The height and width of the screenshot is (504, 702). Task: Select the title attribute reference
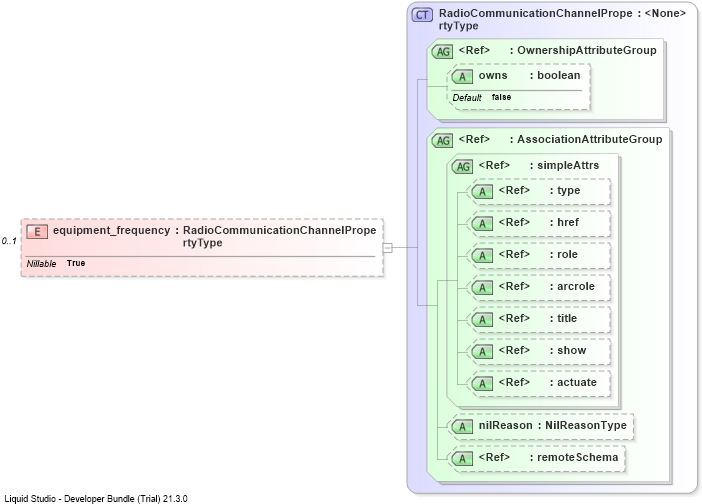567,318
